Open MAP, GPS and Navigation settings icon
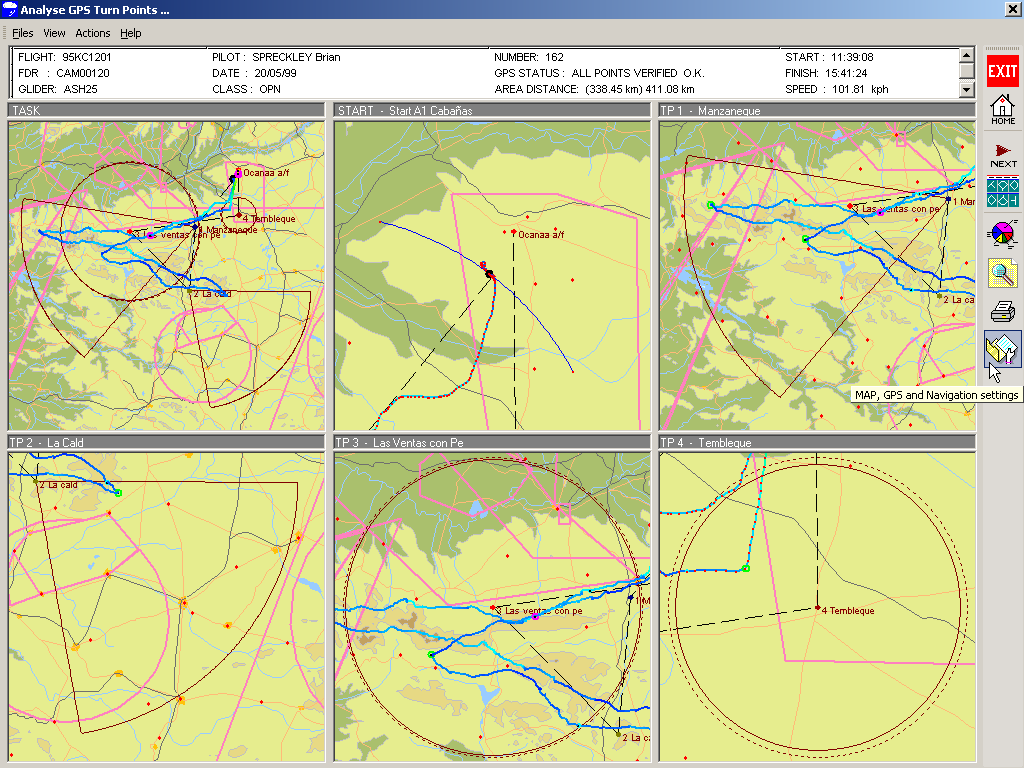The image size is (1024, 768). [1003, 350]
